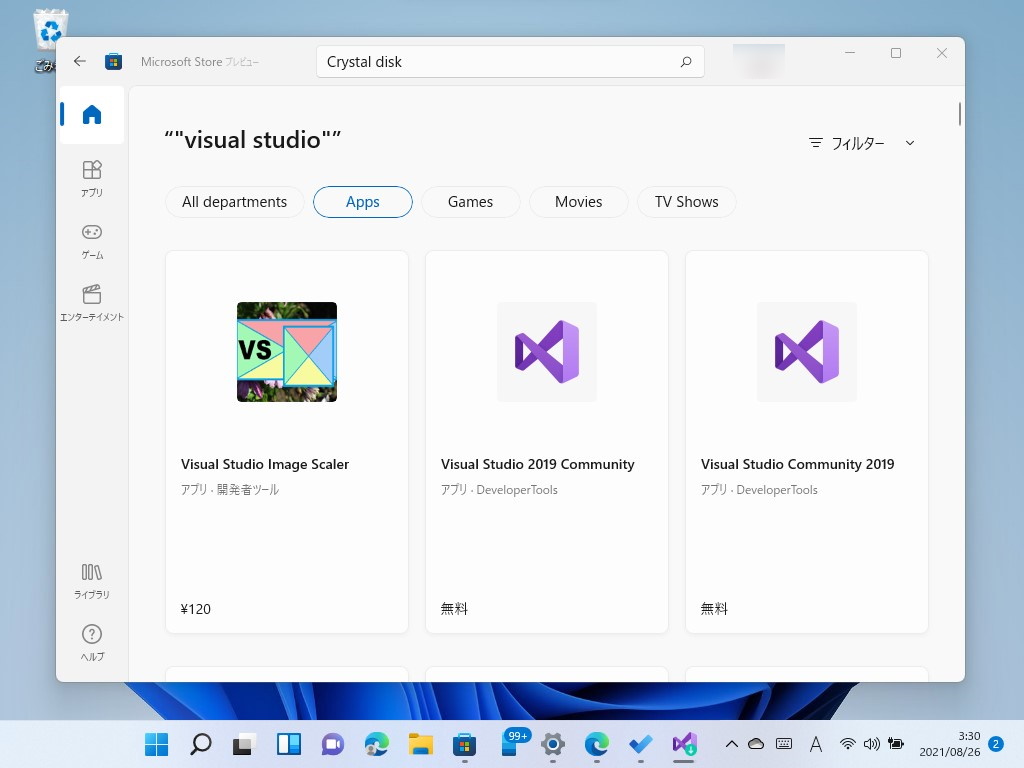Click the search box containing Crystal disk
The image size is (1024, 768).
510,61
